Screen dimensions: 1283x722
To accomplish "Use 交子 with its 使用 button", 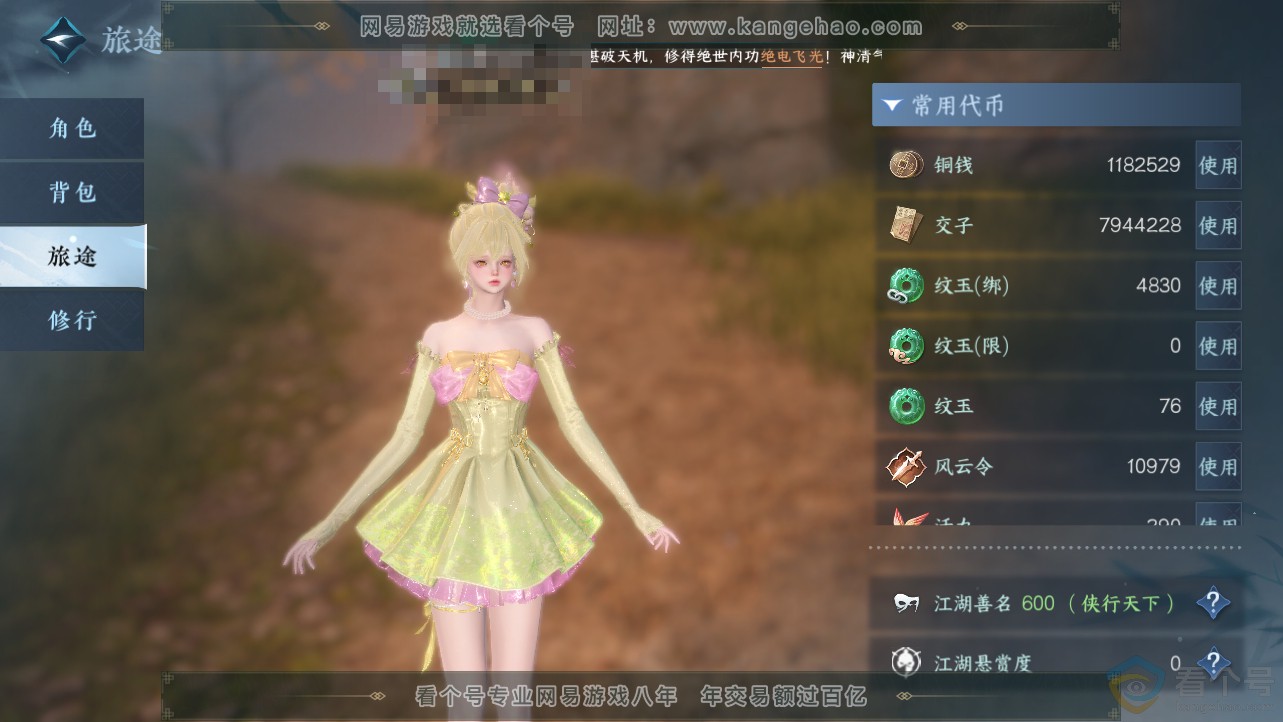I will pyautogui.click(x=1218, y=225).
